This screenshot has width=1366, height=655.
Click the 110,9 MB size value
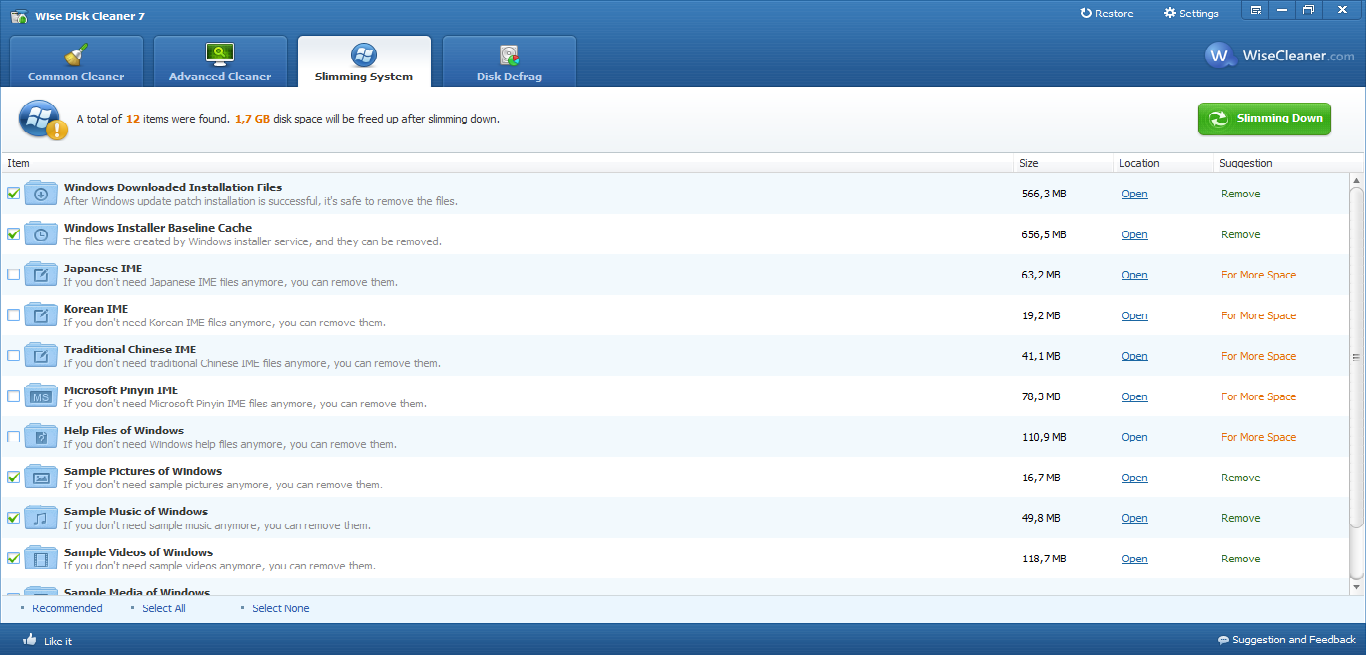point(1043,437)
